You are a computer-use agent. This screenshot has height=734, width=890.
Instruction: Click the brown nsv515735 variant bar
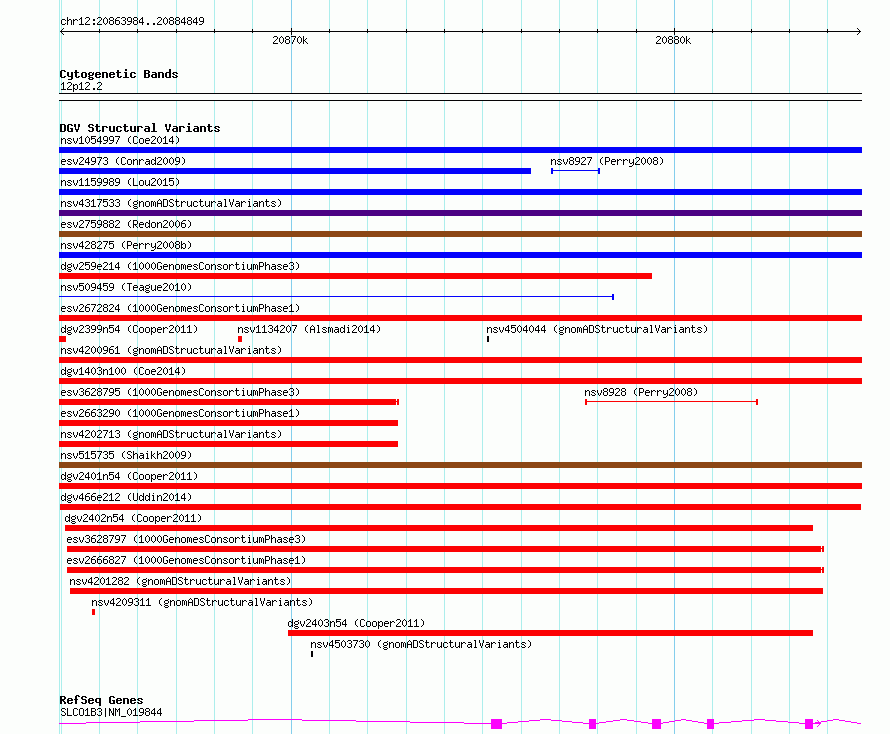[x=460, y=465]
